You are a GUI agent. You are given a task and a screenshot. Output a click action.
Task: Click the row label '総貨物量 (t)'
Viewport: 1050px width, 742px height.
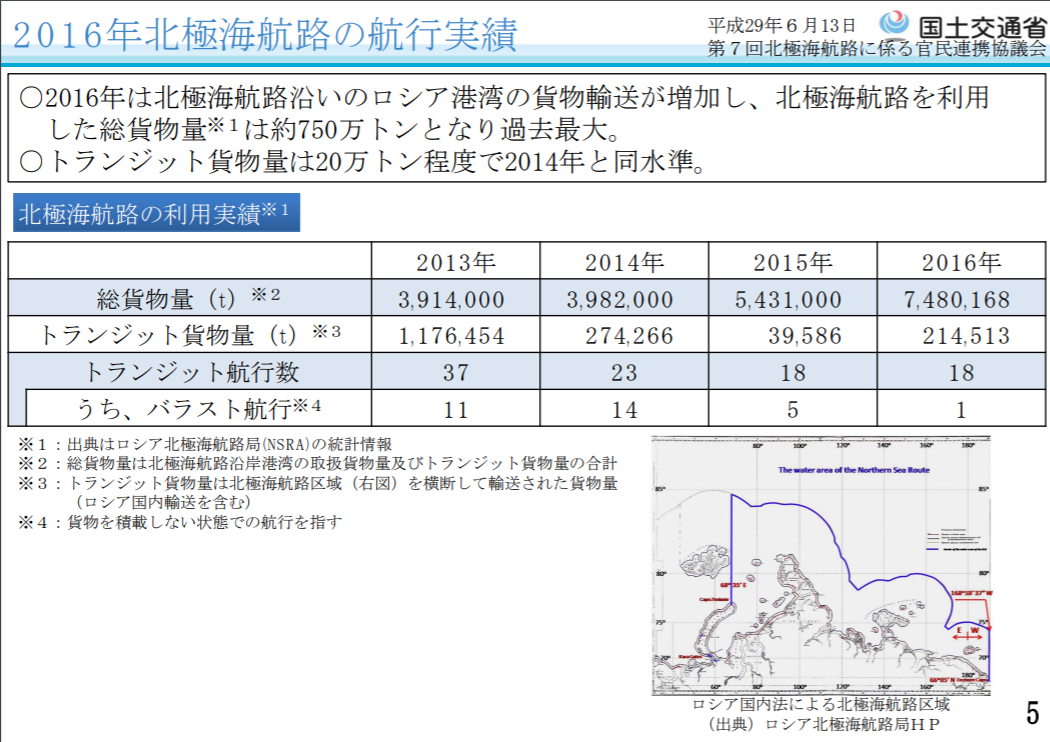(x=188, y=298)
